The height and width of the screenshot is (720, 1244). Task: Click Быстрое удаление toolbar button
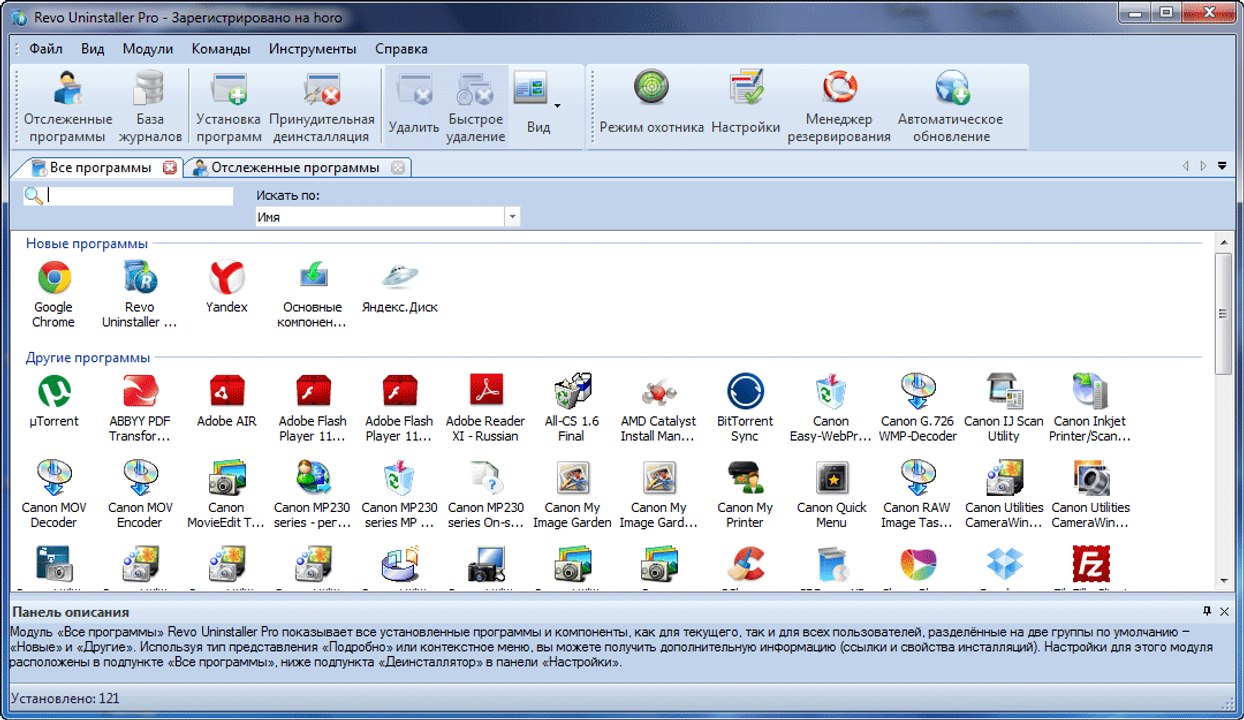pyautogui.click(x=476, y=108)
